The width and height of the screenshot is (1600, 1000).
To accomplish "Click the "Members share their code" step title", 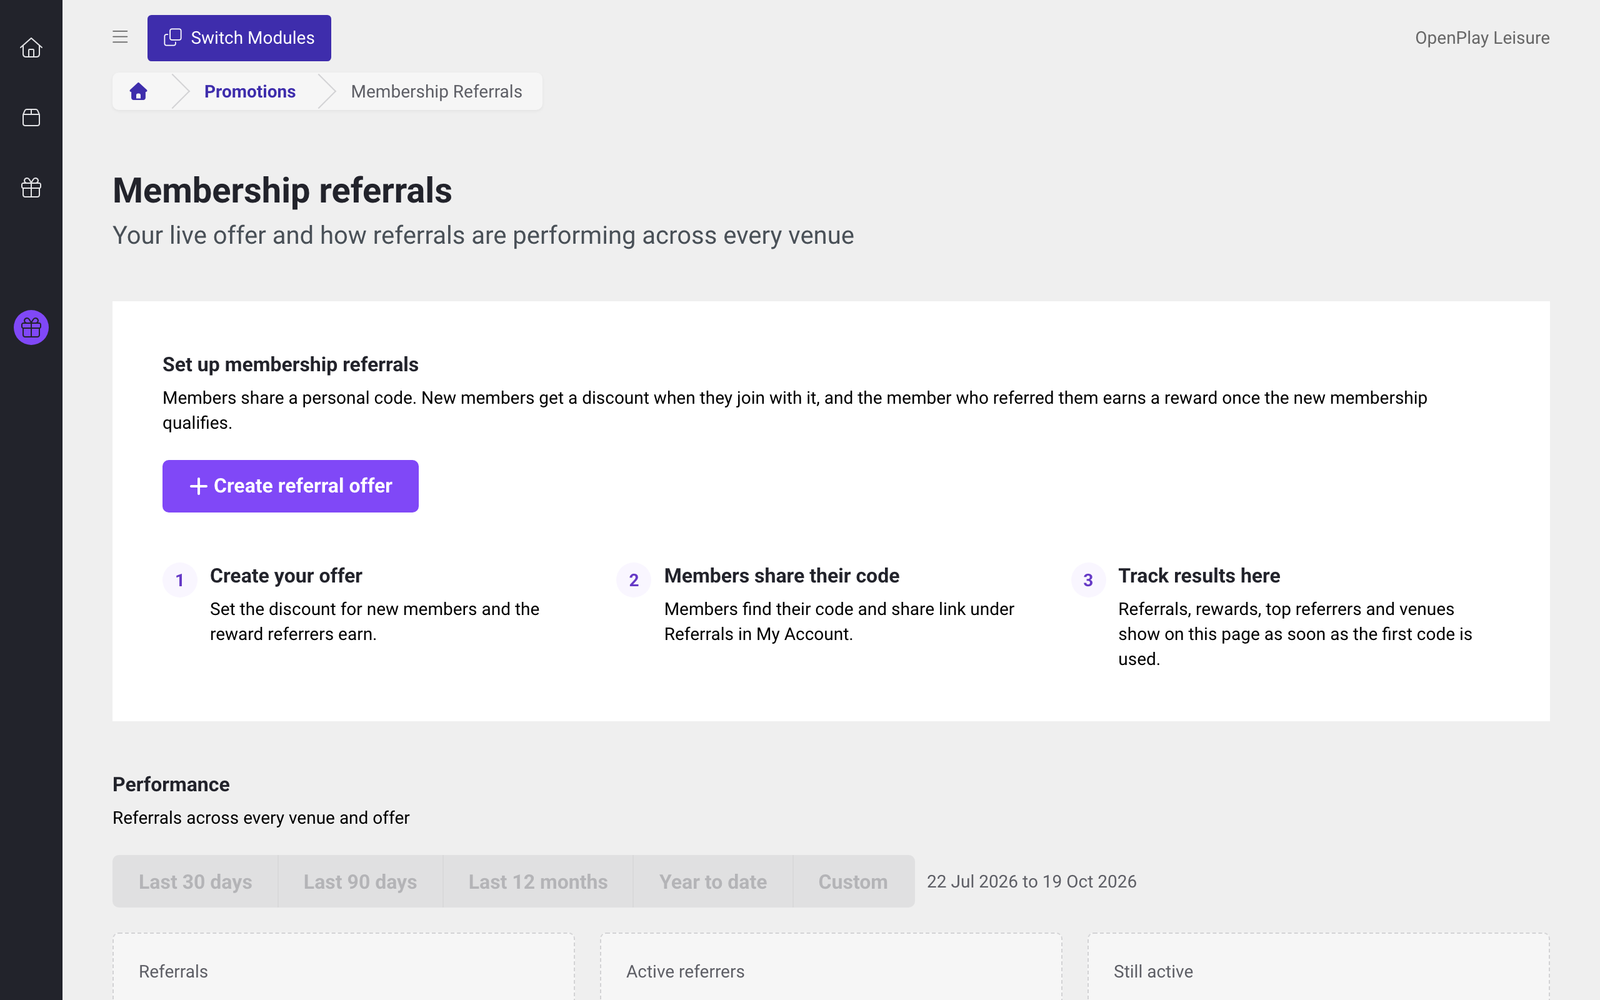I will (782, 576).
